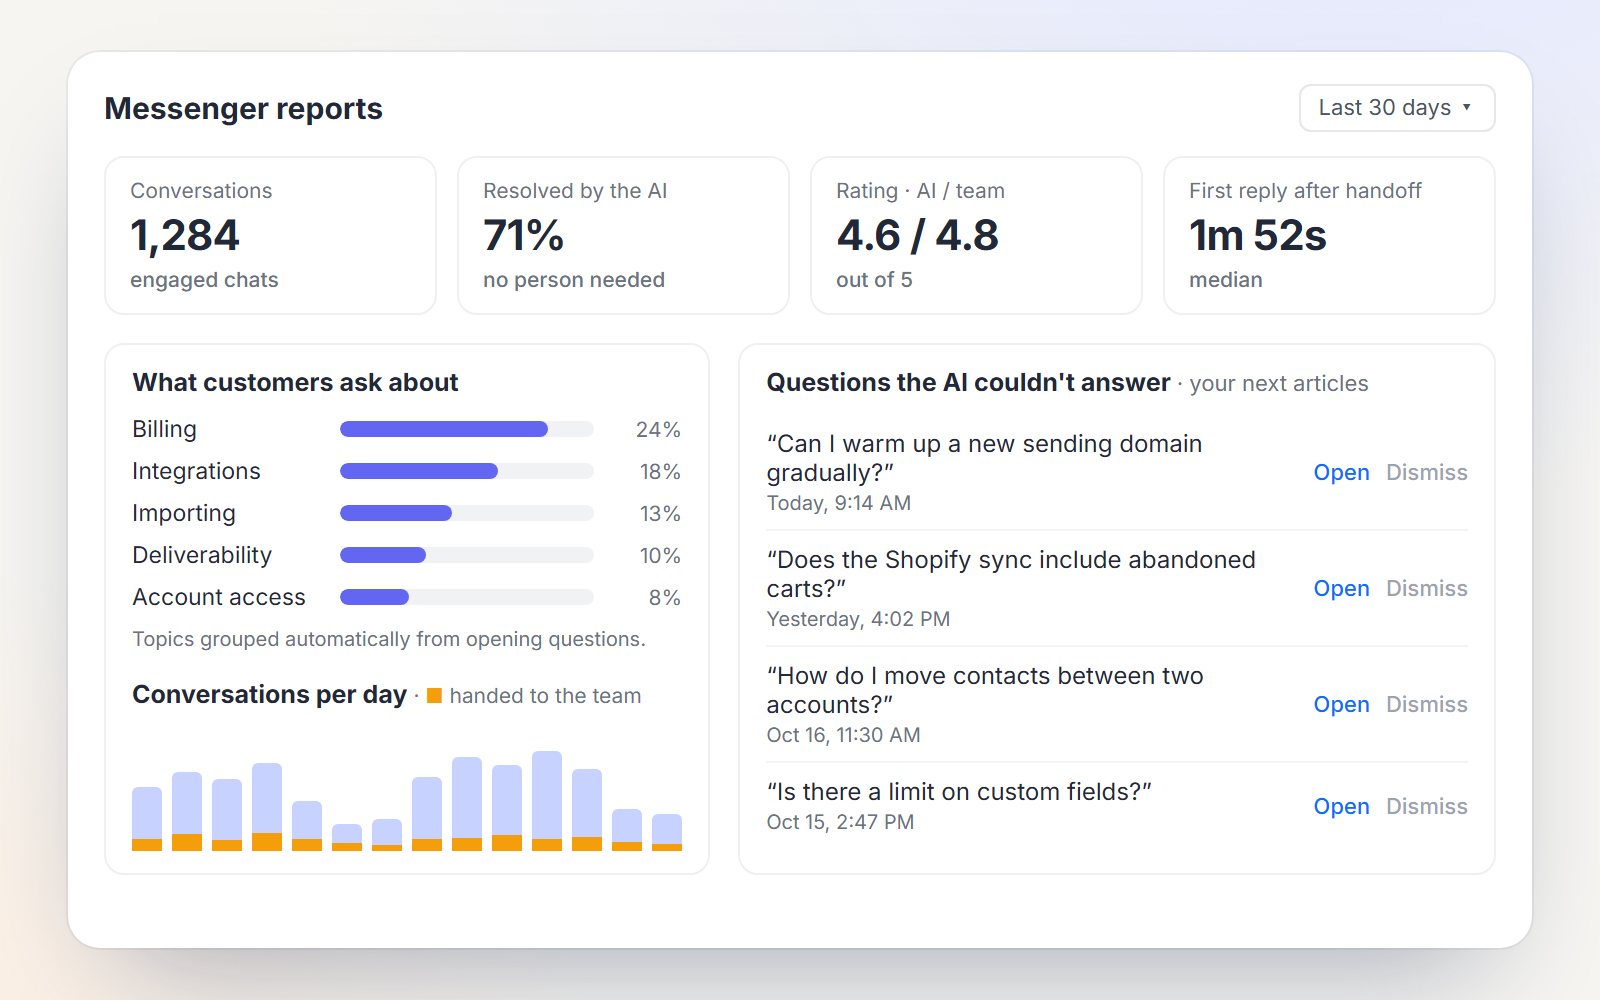Click "Topics grouped automatically" note text
The width and height of the screenshot is (1600, 1000).
point(389,639)
